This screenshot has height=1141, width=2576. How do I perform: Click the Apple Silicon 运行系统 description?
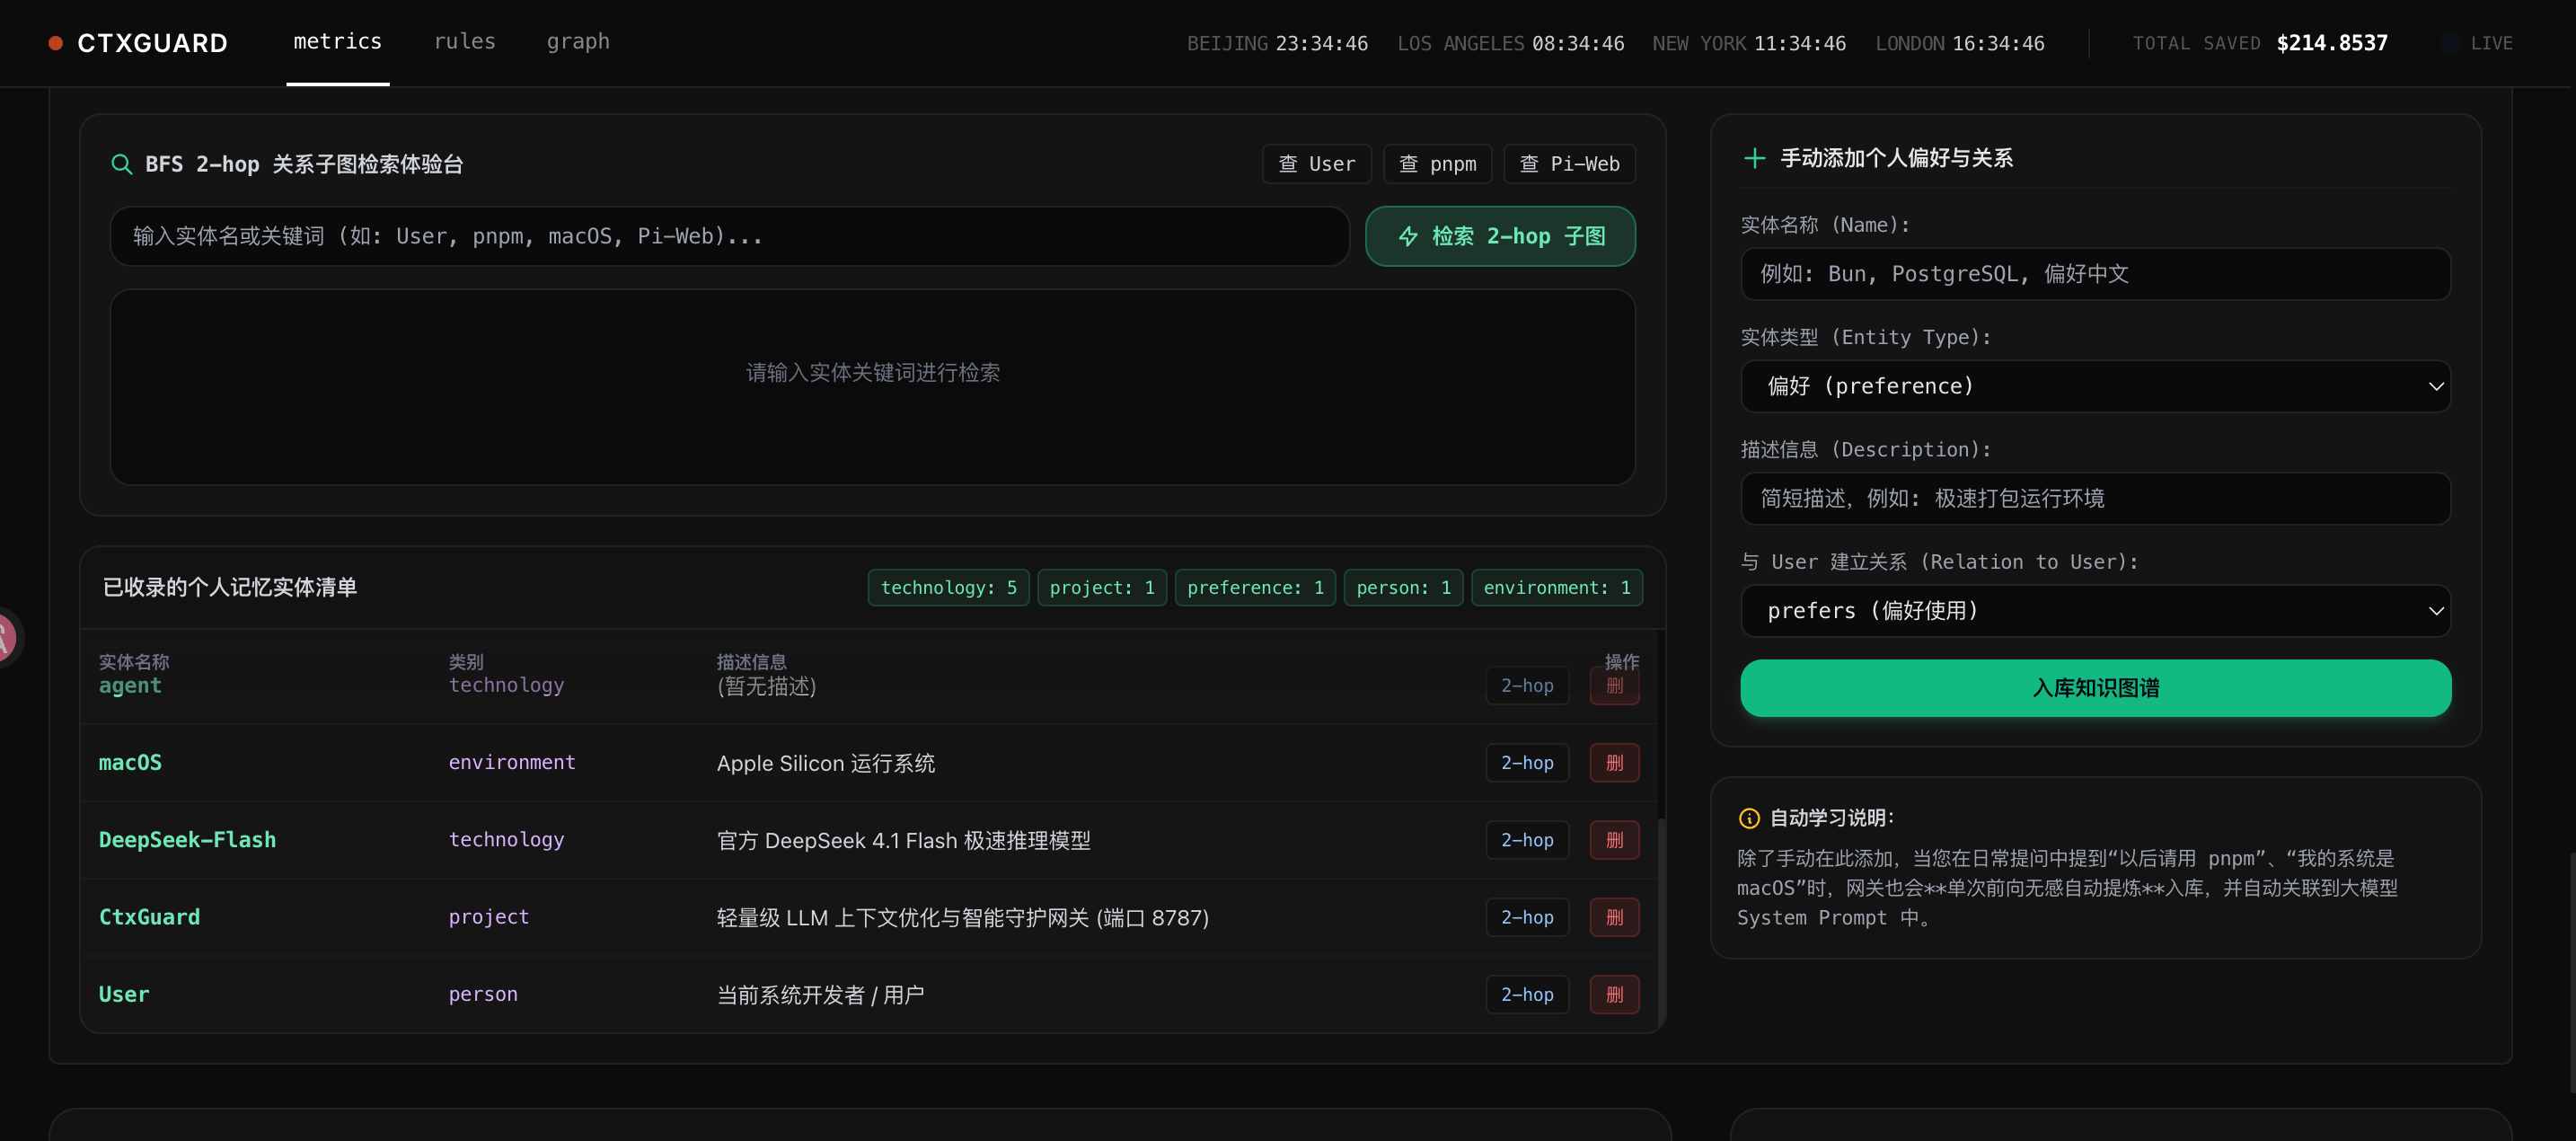(x=826, y=763)
